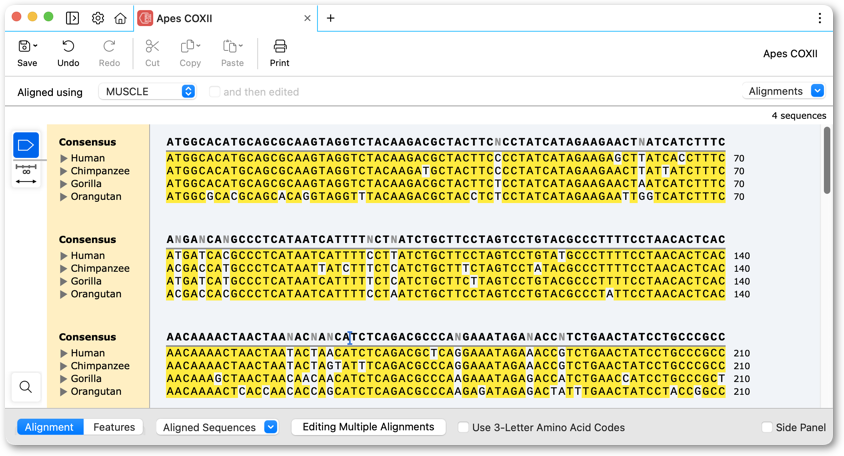Click the vertical scrollbar thumb
The width and height of the screenshot is (844, 456).
[827, 160]
